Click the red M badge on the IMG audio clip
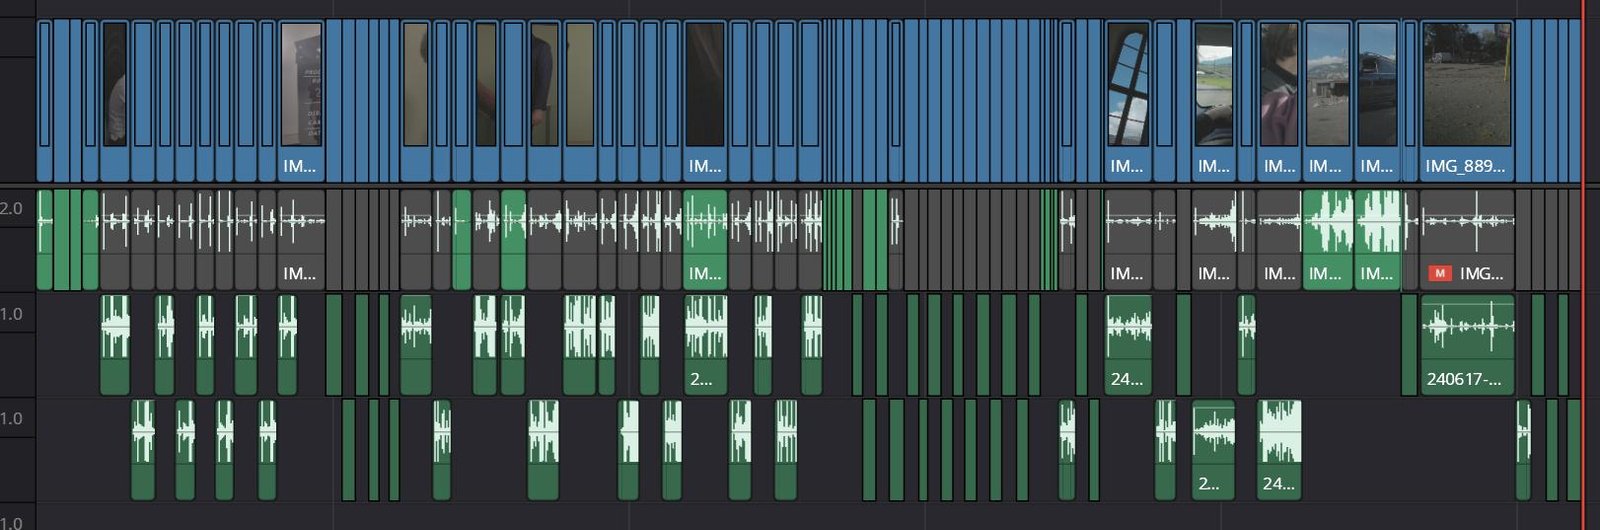This screenshot has height=530, width=1600. point(1439,273)
